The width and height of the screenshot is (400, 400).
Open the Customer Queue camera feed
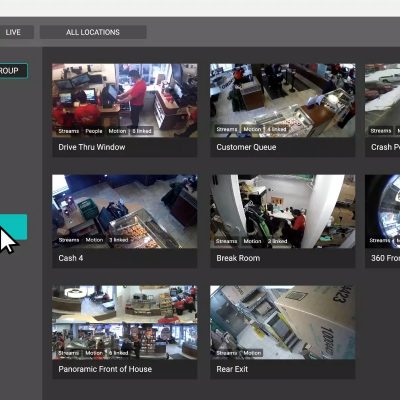[283, 100]
